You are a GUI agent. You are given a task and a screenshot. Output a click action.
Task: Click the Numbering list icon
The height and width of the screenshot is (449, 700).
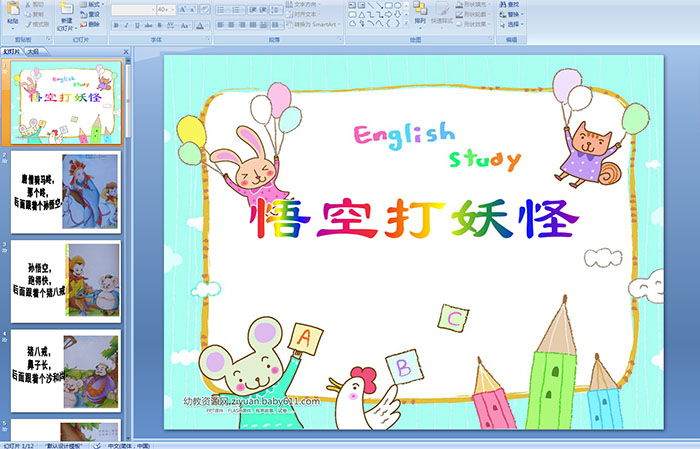pyautogui.click(x=236, y=10)
